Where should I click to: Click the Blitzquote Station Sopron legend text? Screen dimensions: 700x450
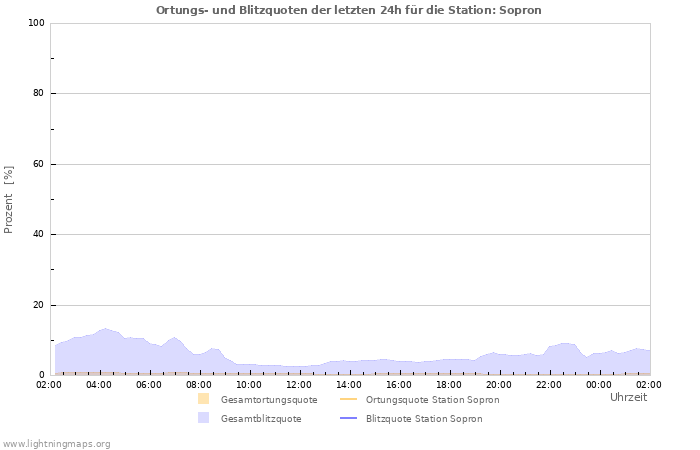[424, 419]
